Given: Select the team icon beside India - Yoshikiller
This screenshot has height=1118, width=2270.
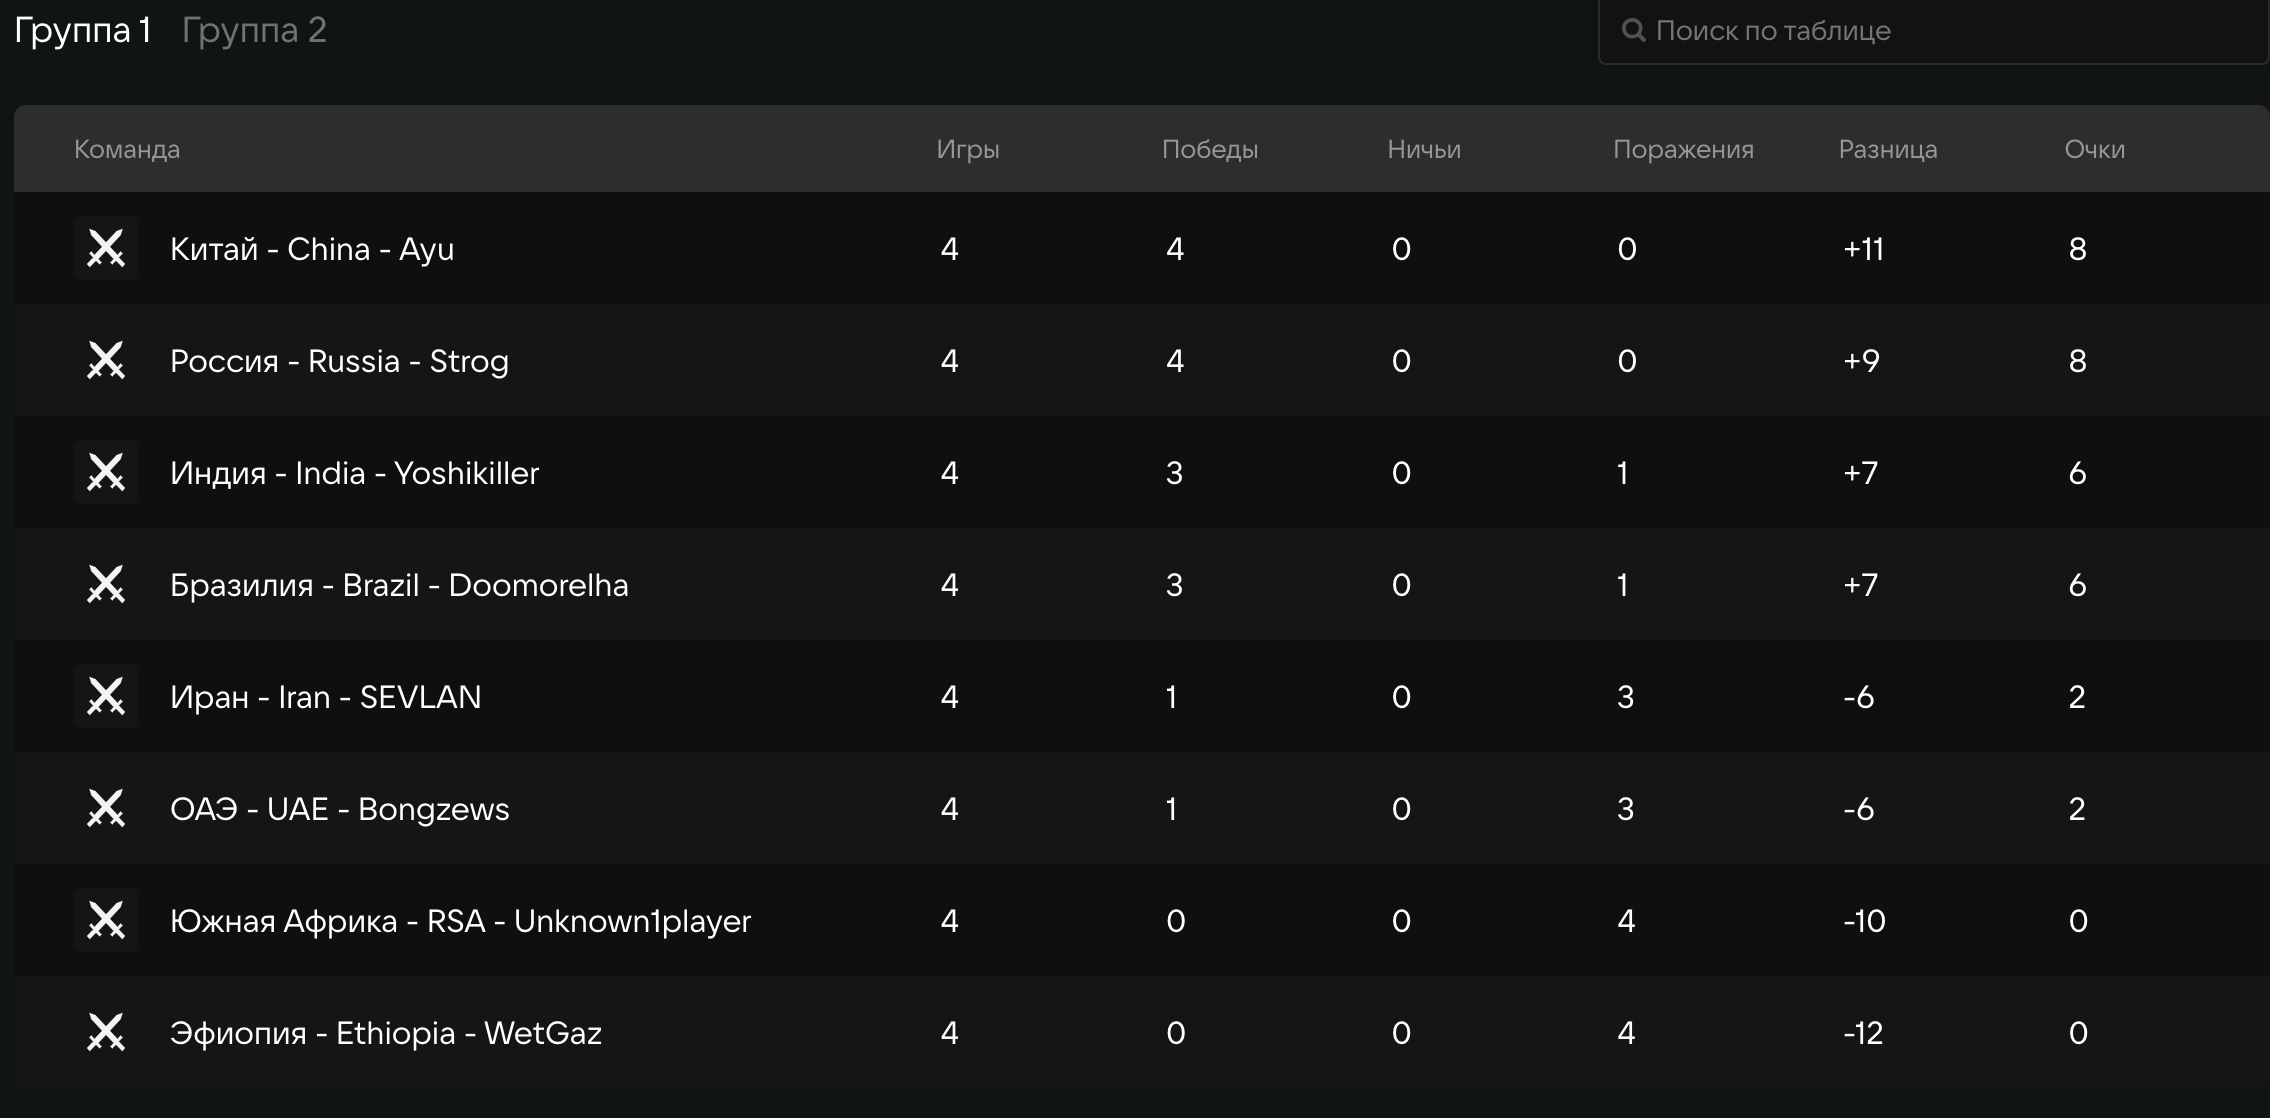Looking at the screenshot, I should [106, 472].
